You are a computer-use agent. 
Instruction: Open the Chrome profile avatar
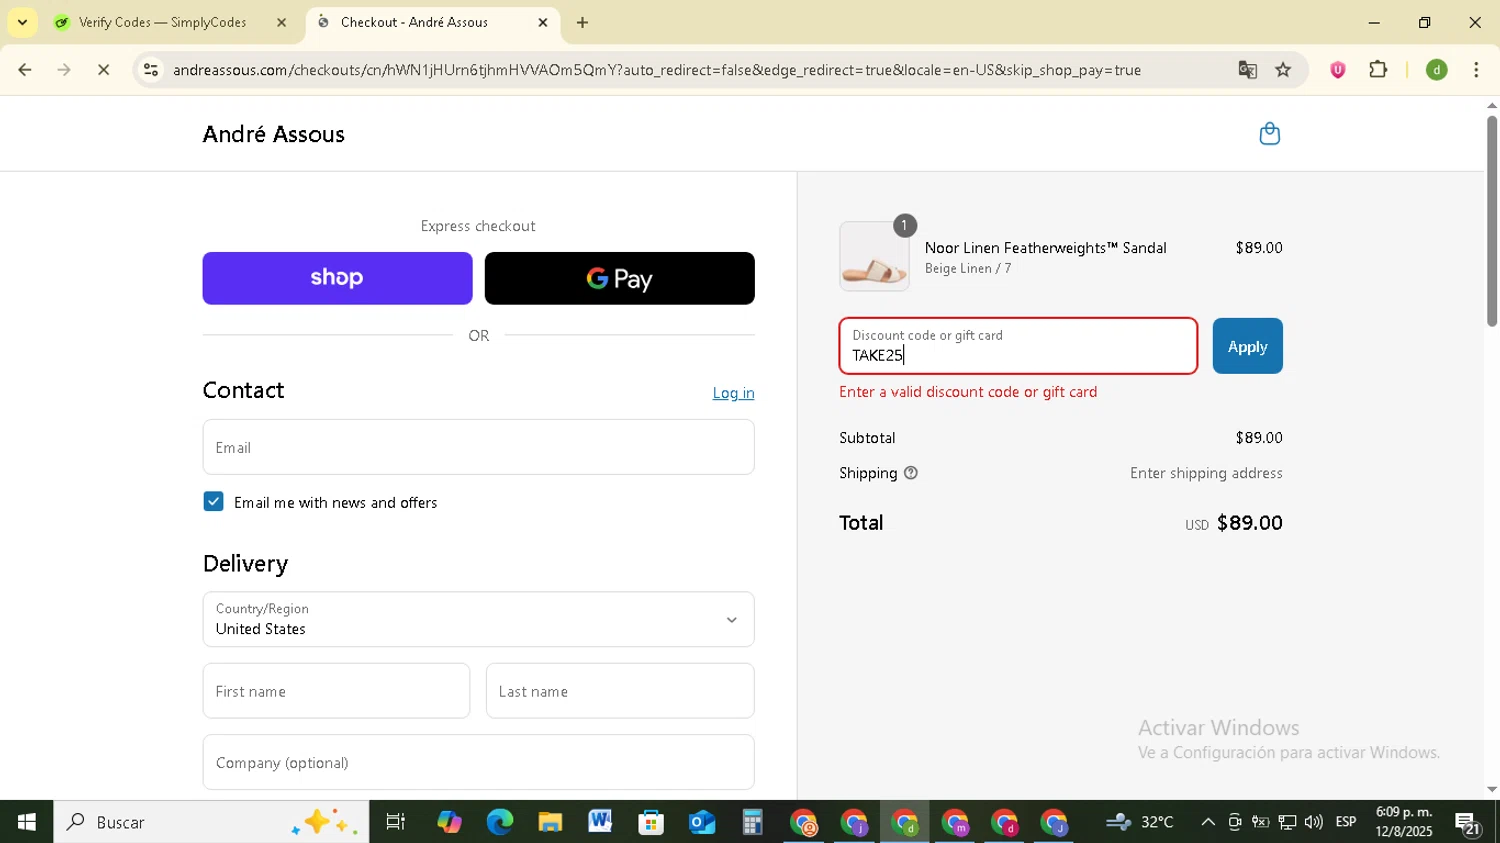pyautogui.click(x=1436, y=70)
